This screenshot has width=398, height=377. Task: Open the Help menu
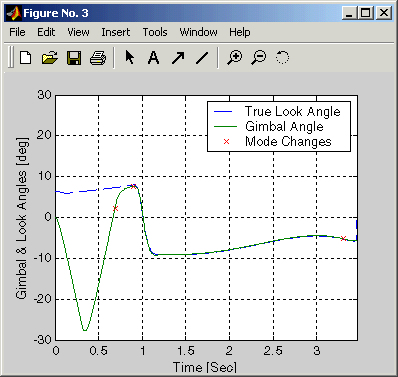pyautogui.click(x=240, y=32)
